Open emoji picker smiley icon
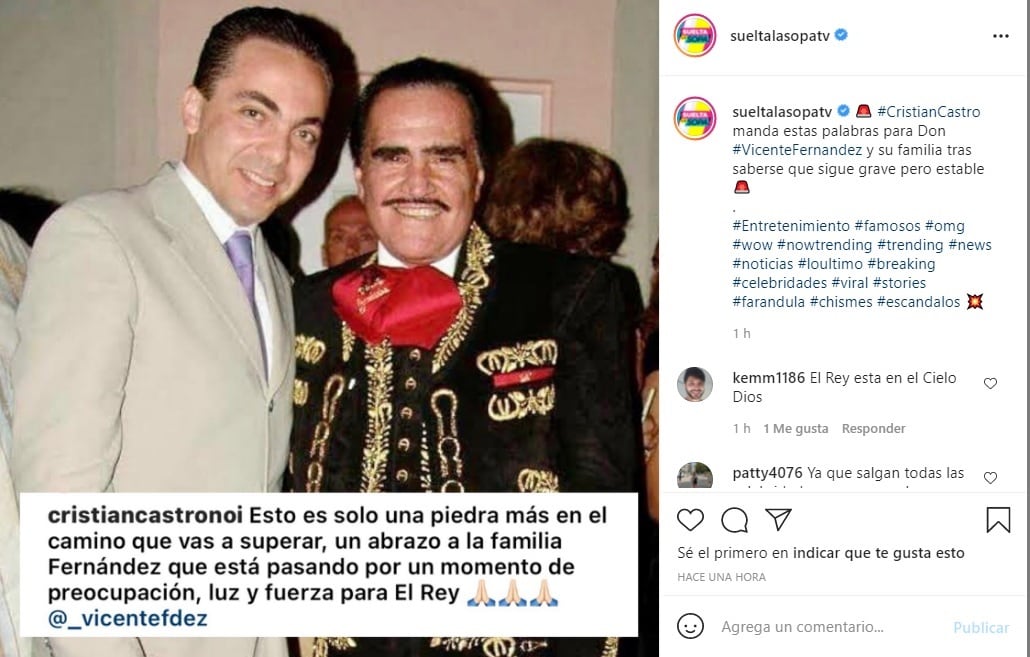The height and width of the screenshot is (657, 1030). [x=690, y=626]
